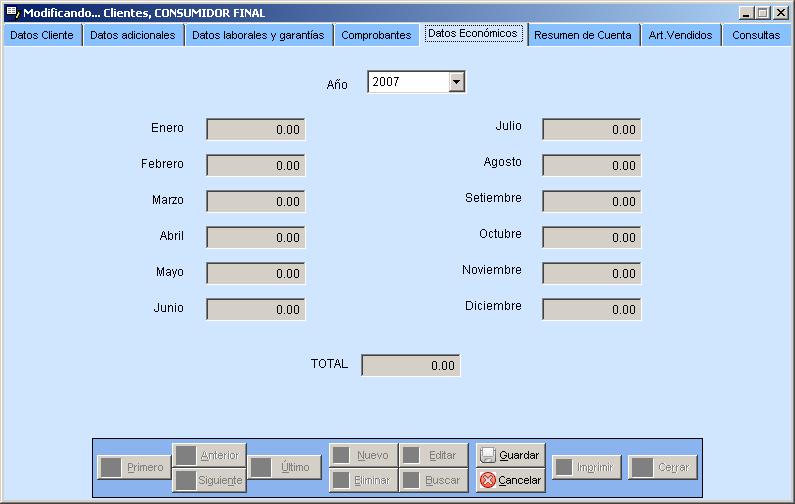795x504 pixels.
Task: Open the Año dropdown arrow
Action: (457, 83)
